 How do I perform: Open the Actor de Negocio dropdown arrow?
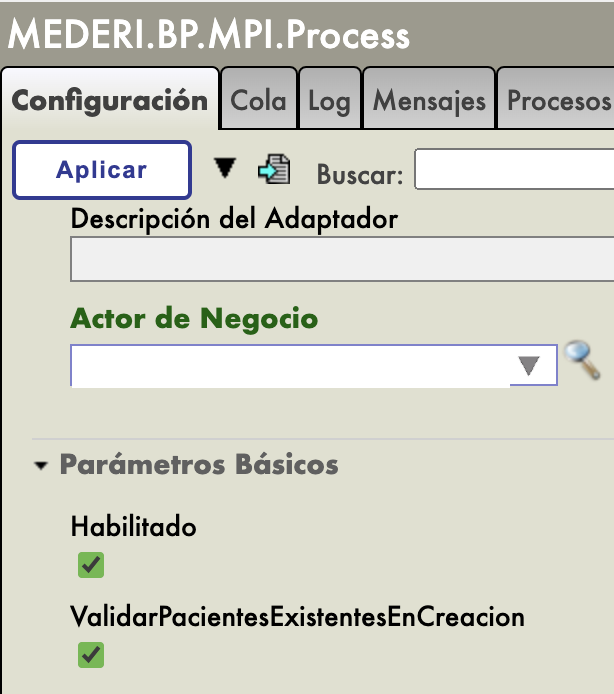[527, 367]
